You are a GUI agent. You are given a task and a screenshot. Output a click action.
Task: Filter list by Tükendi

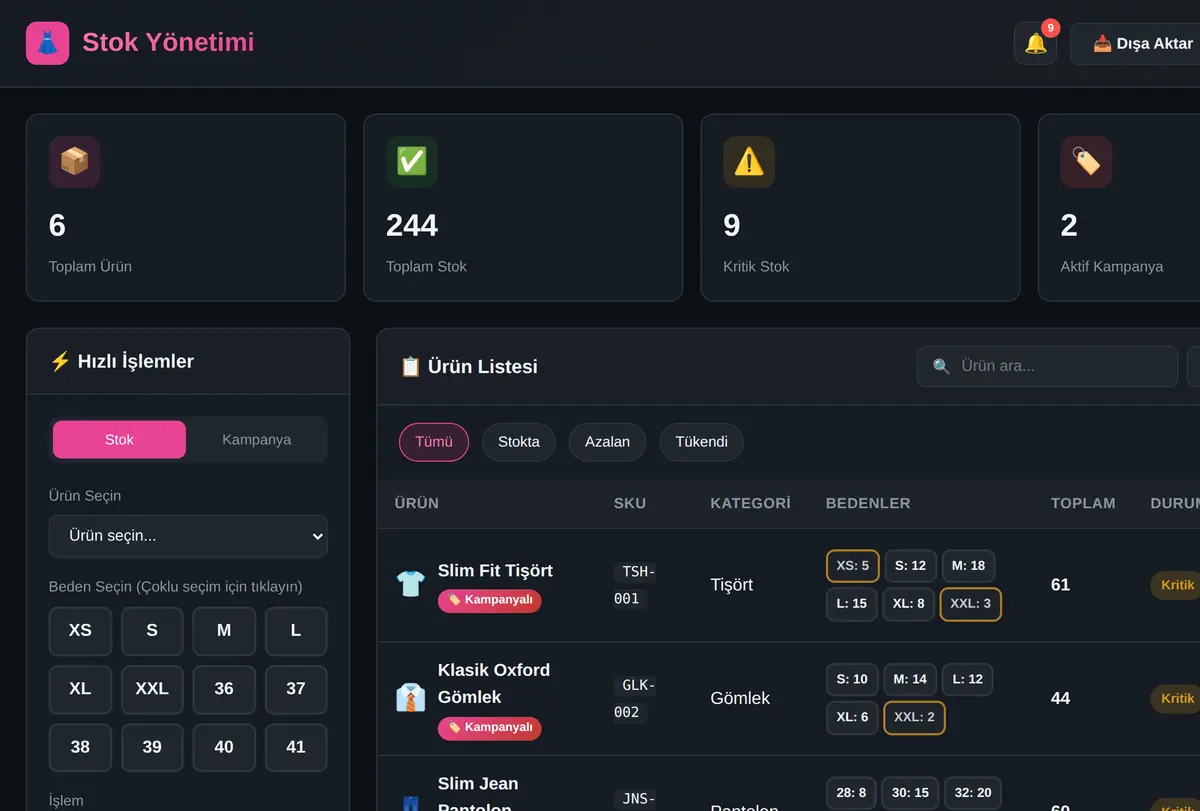tap(702, 442)
